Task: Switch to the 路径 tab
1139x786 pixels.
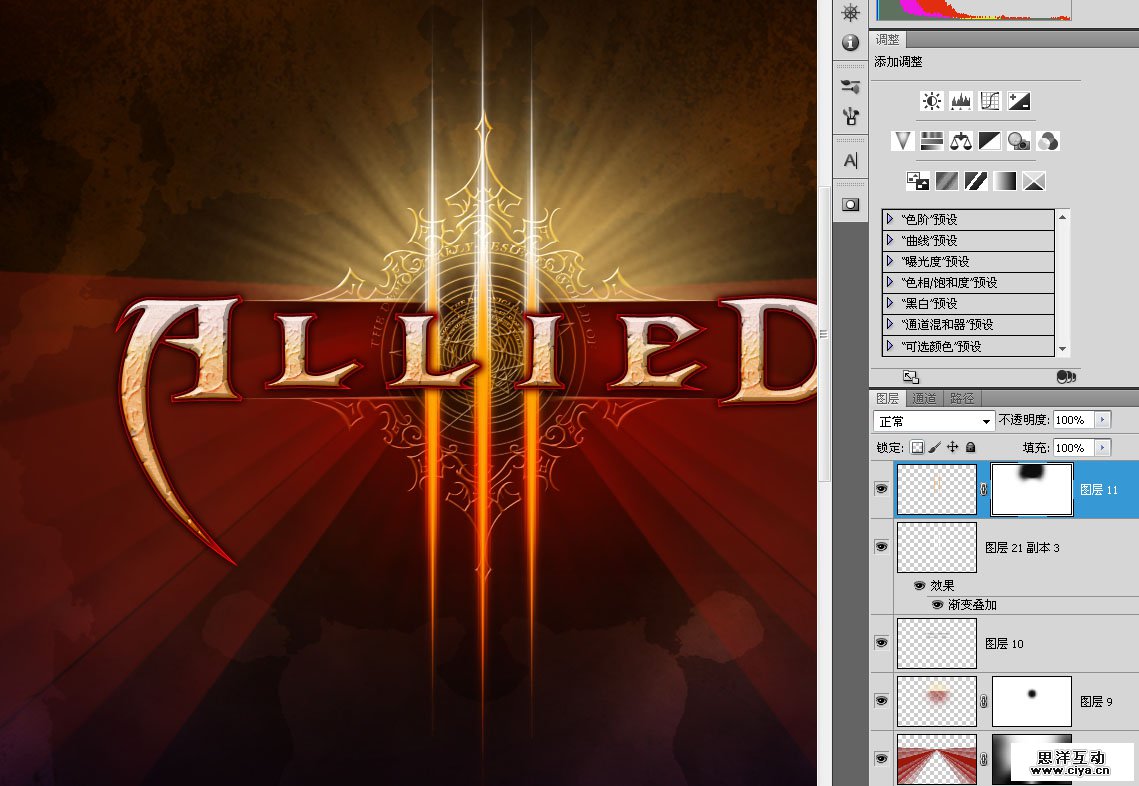Action: (x=962, y=398)
